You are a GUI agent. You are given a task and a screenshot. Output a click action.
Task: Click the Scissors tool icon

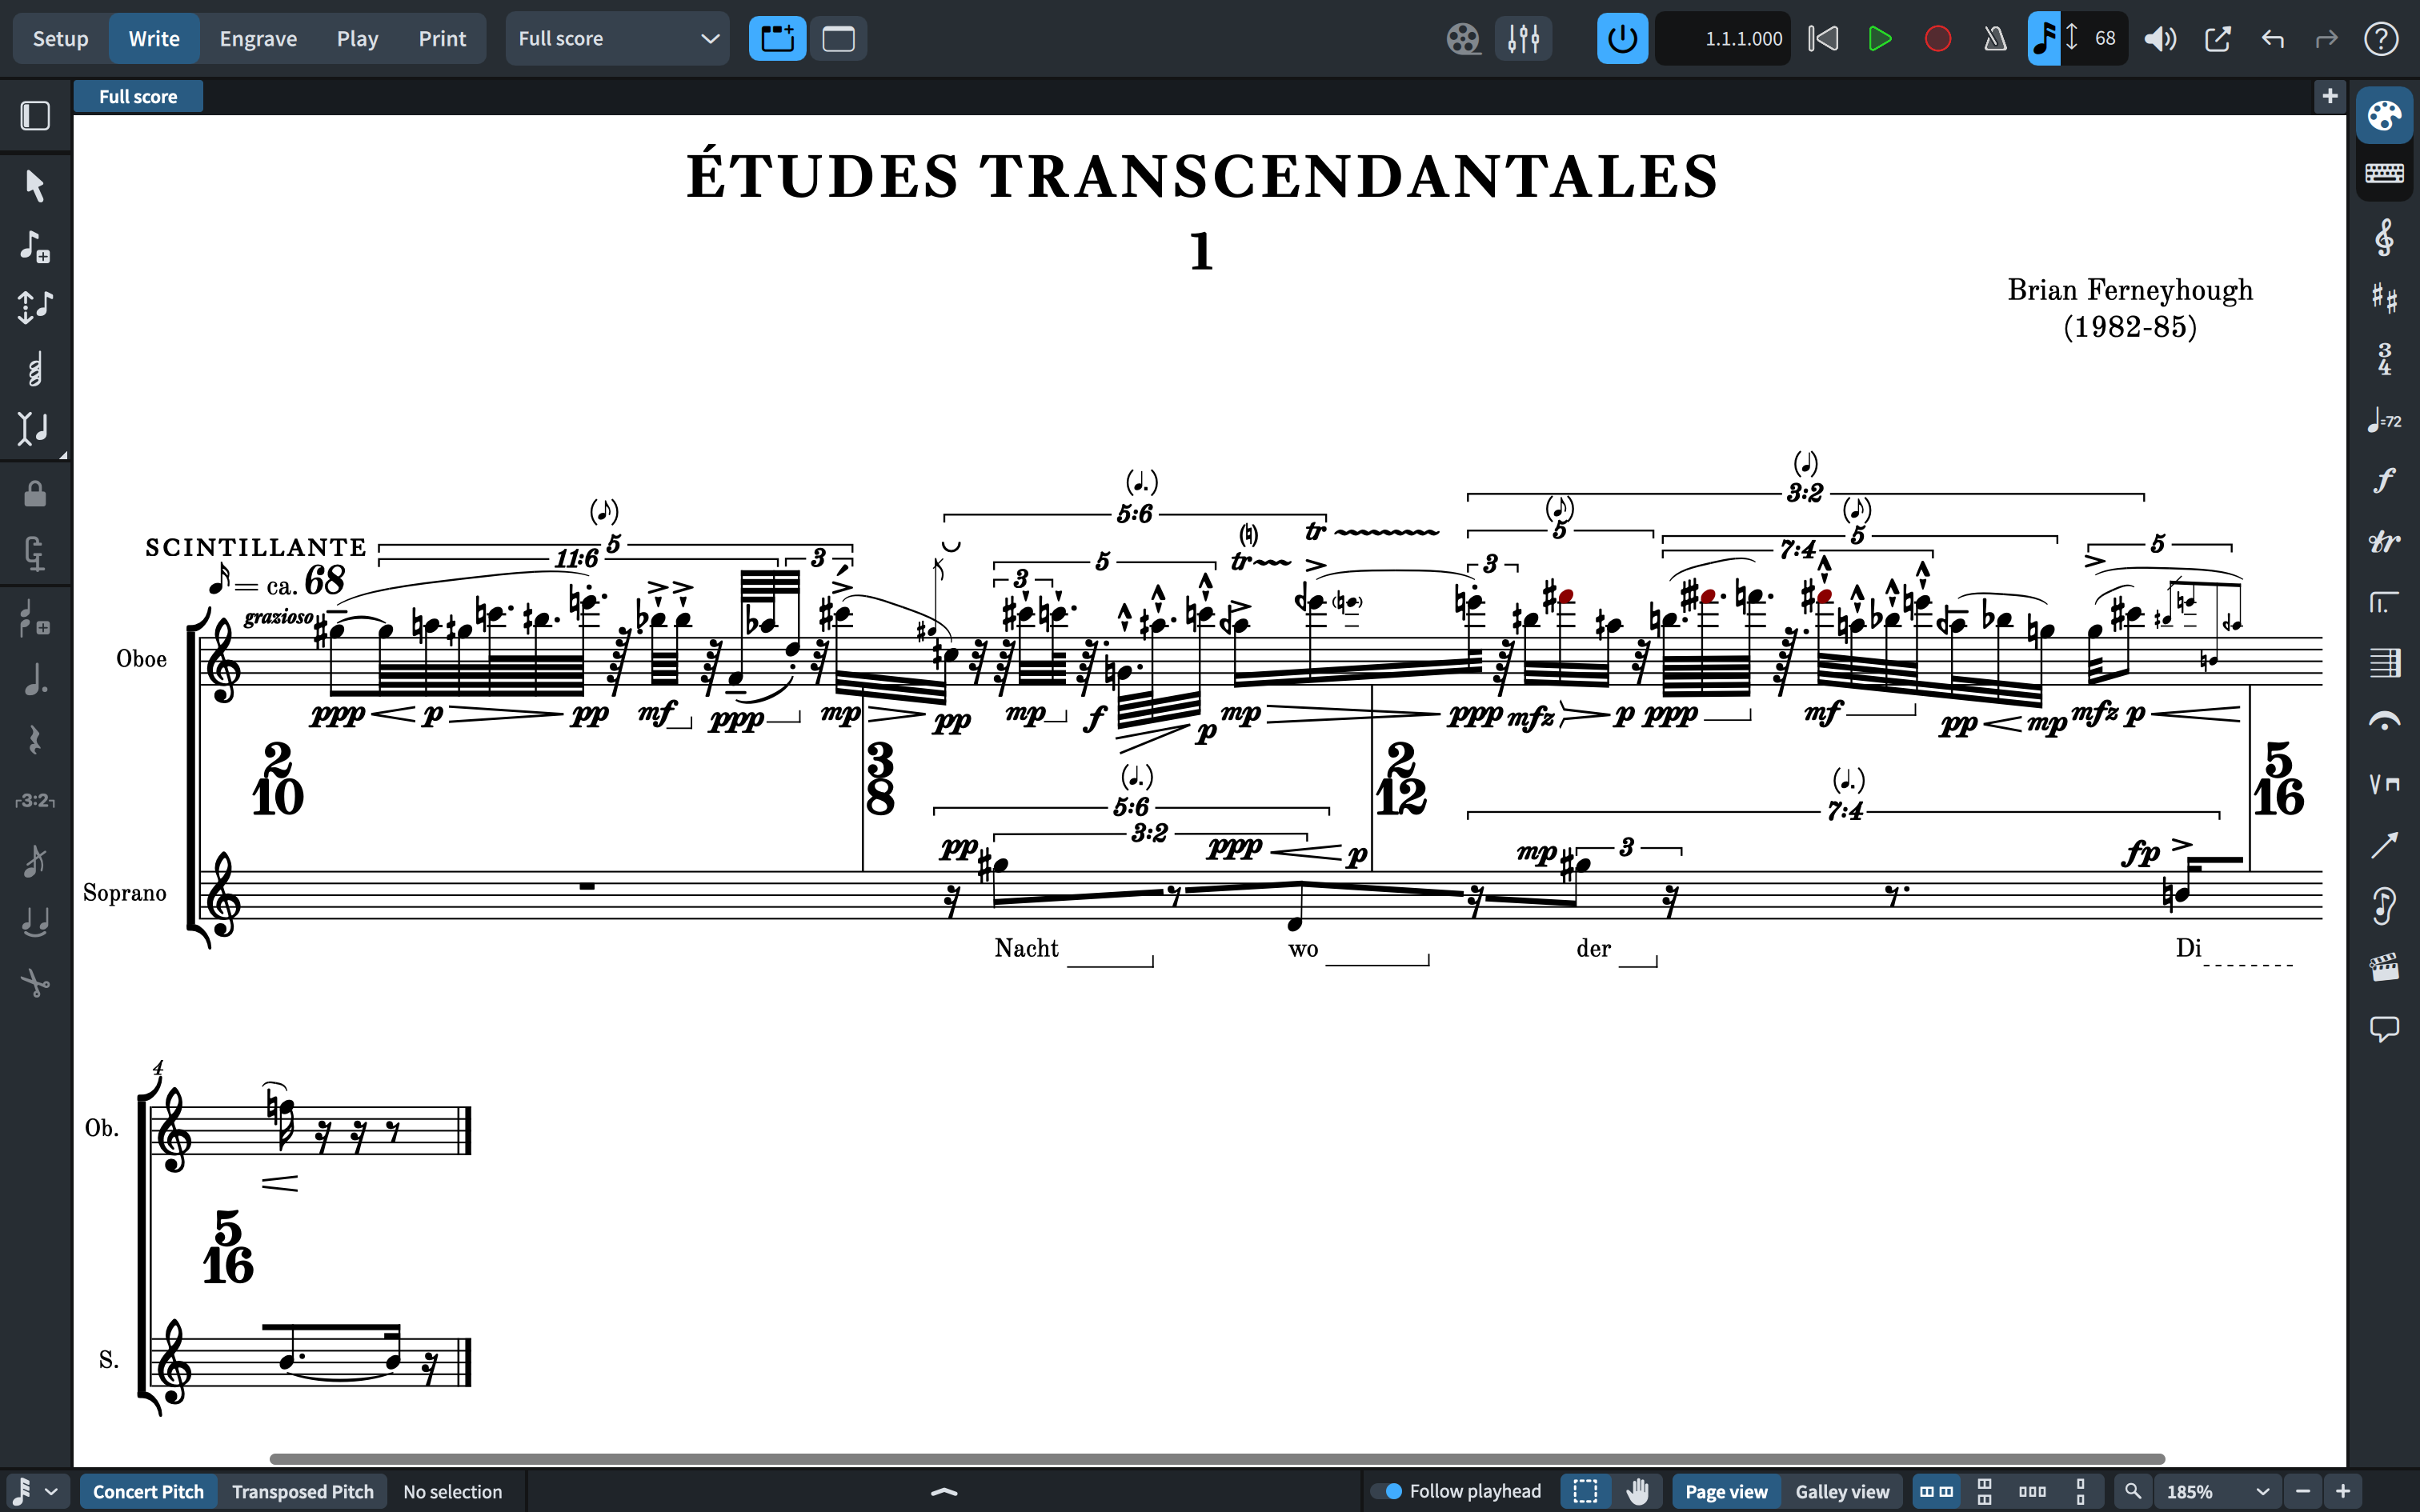click(x=35, y=984)
